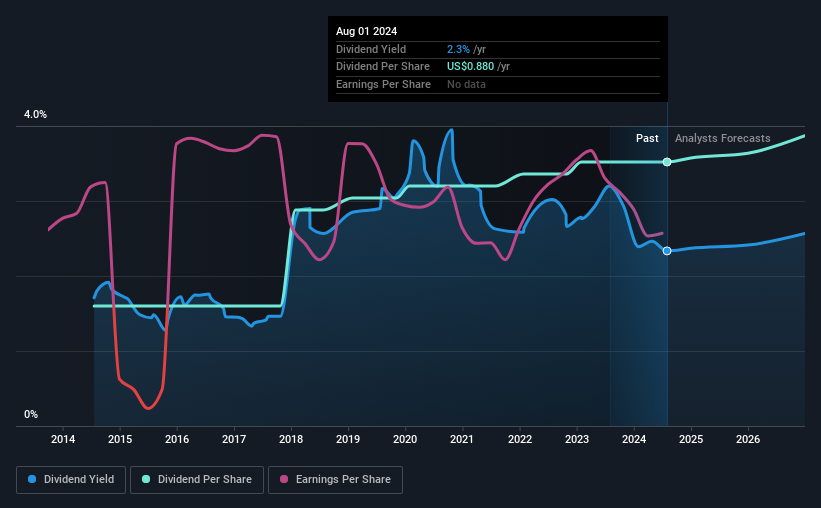This screenshot has width=821, height=508.
Task: Click the blue Dividend Yield legend dot
Action: point(32,479)
